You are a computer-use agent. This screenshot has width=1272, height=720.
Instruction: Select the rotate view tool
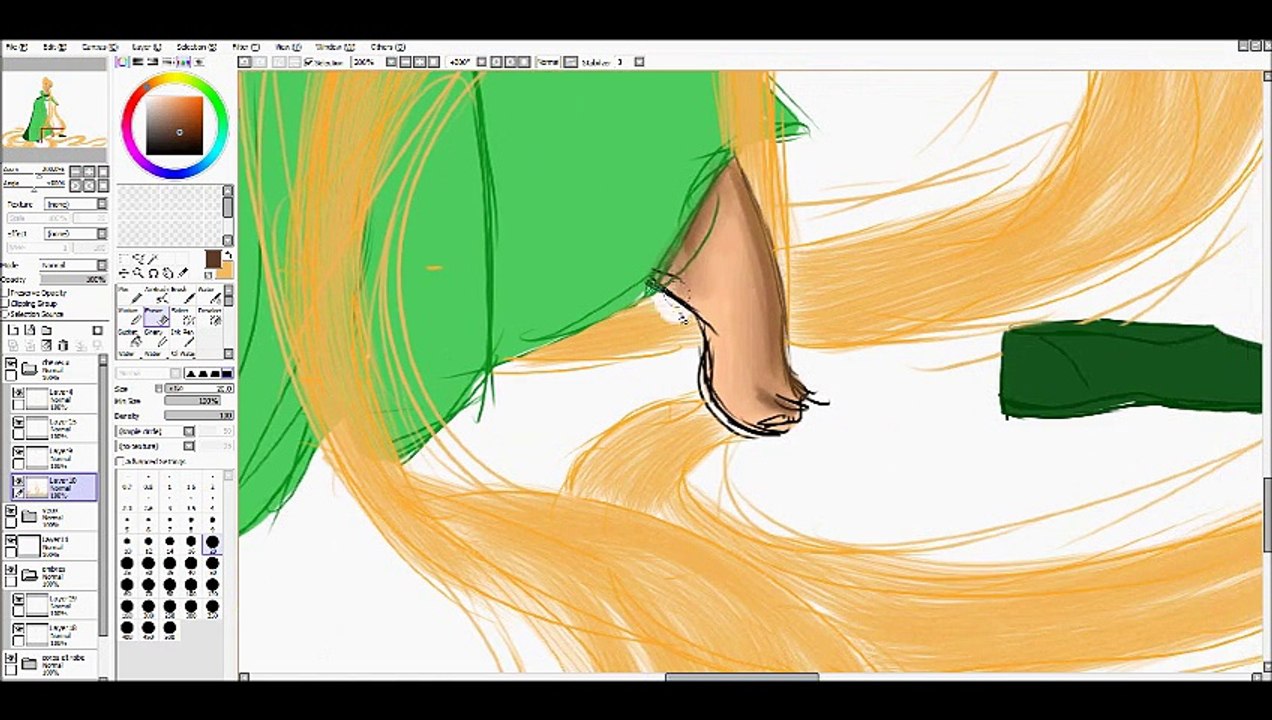point(153,273)
